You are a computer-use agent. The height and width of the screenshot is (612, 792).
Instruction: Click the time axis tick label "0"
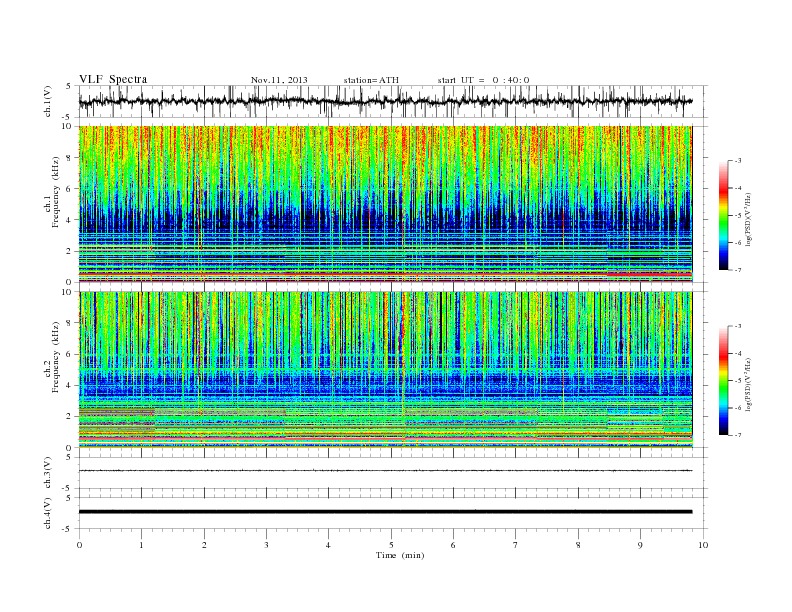tap(79, 545)
